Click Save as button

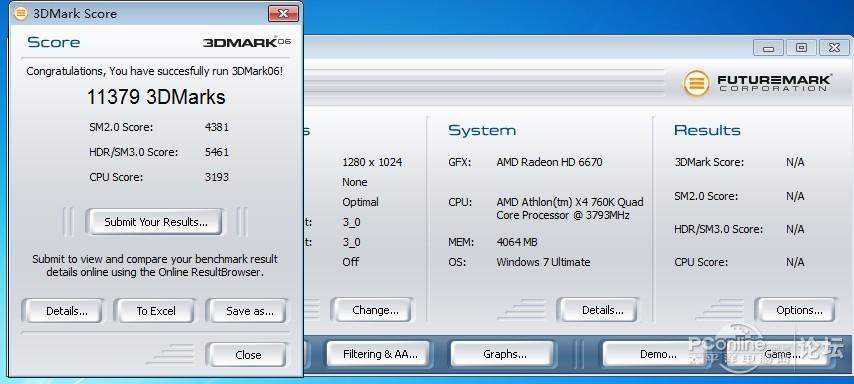pyautogui.click(x=249, y=311)
